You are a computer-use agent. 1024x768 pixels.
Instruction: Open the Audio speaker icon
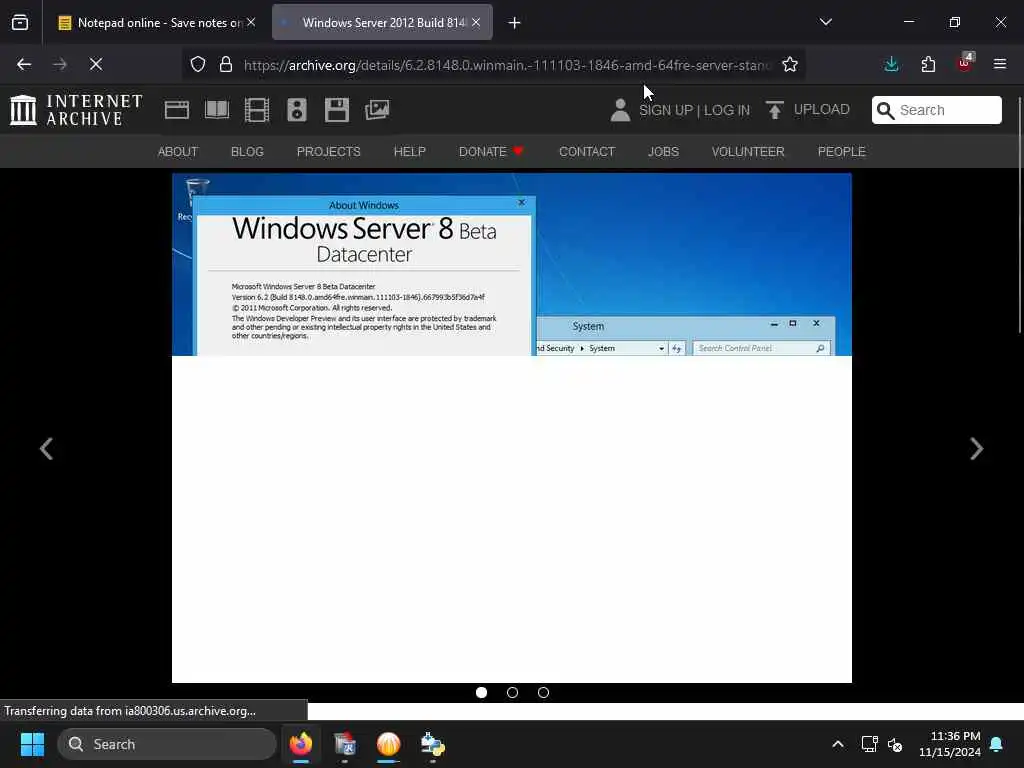(x=296, y=110)
